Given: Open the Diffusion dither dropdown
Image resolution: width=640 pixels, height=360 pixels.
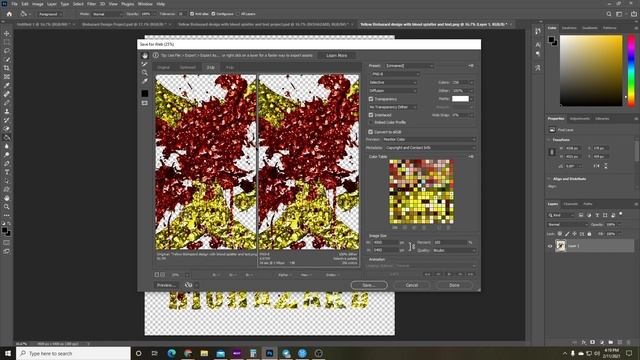Looking at the screenshot, I should click(393, 91).
